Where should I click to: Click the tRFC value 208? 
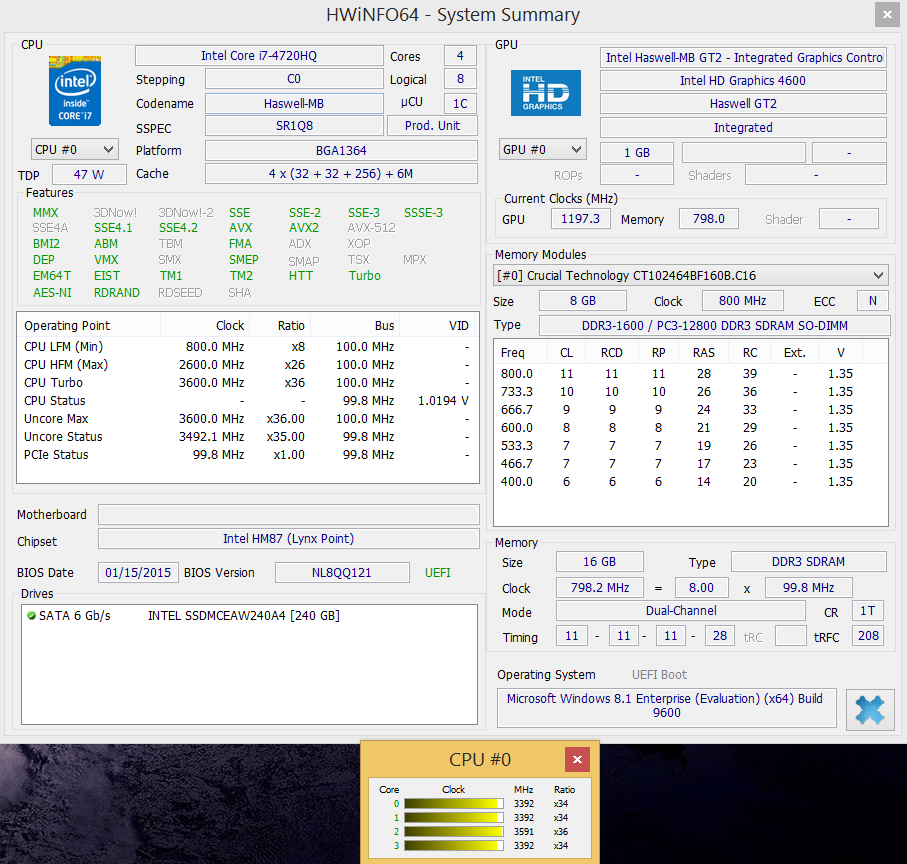[868, 636]
